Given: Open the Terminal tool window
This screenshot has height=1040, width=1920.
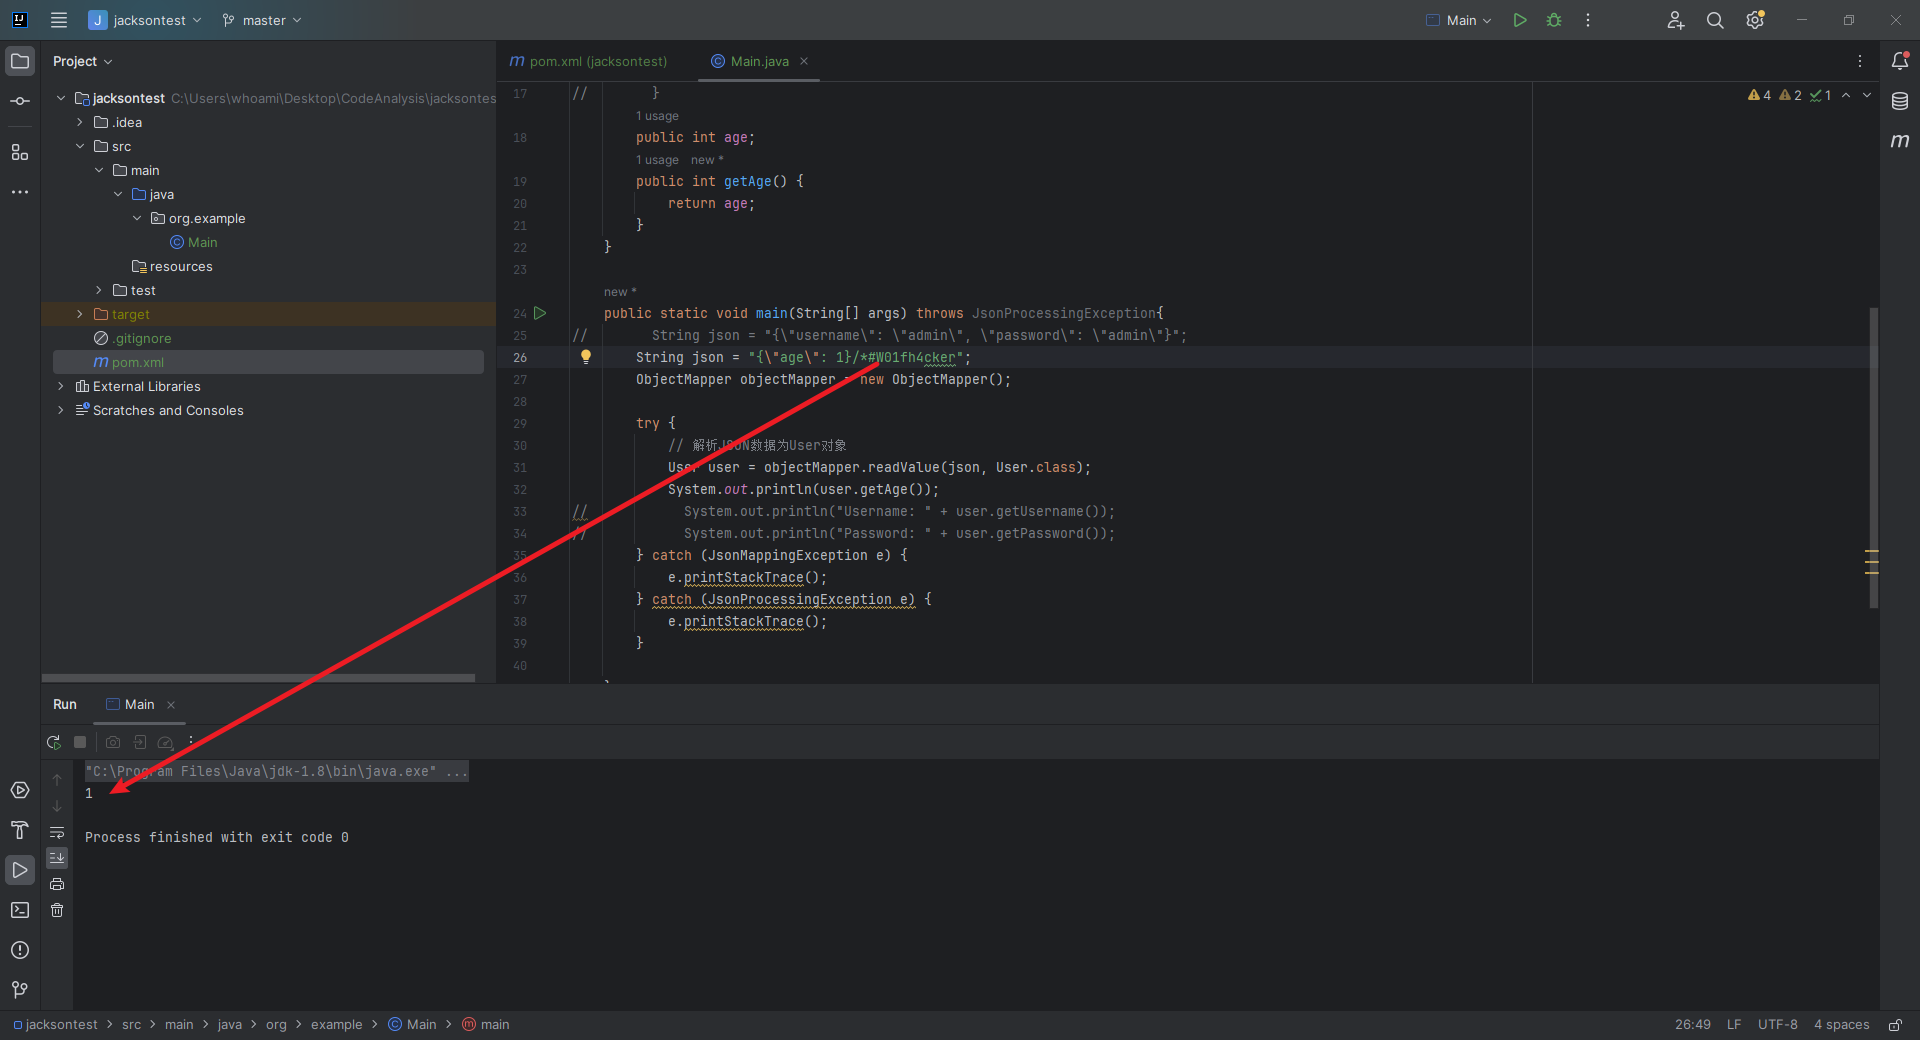Looking at the screenshot, I should click(x=20, y=910).
